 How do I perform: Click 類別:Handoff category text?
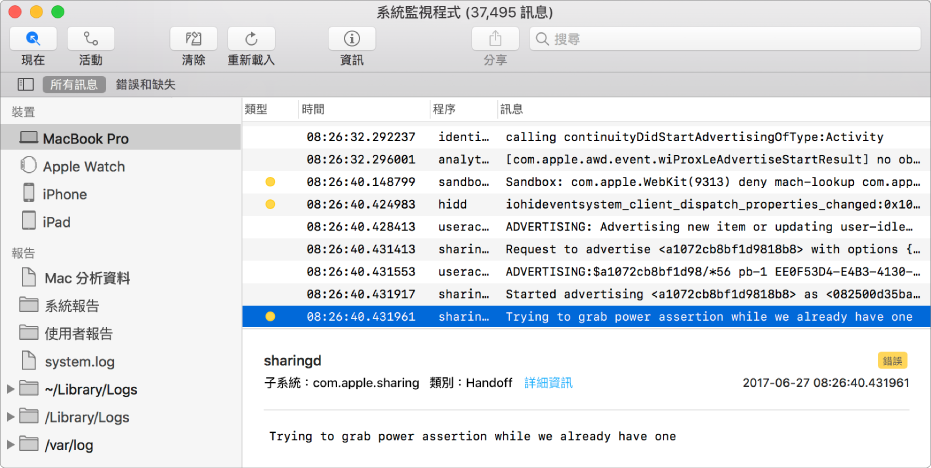[x=471, y=383]
